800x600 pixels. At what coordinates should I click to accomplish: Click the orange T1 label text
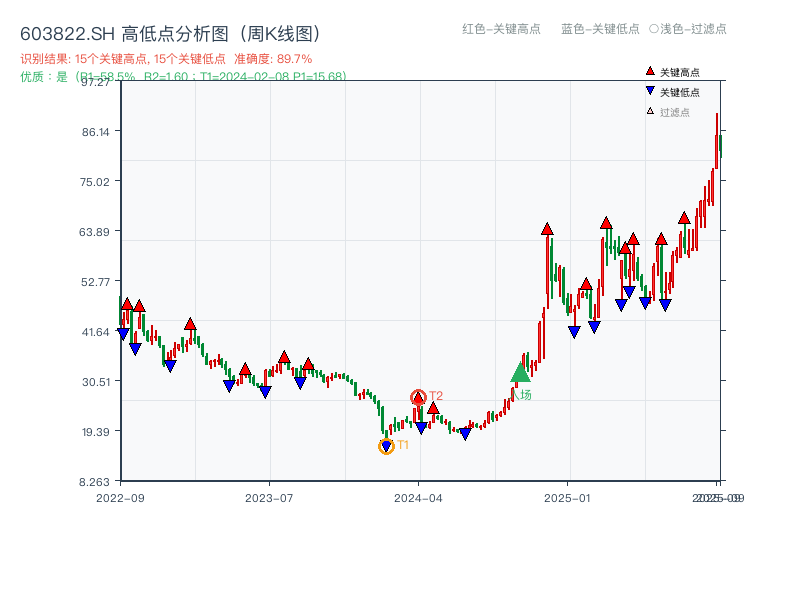tap(403, 445)
